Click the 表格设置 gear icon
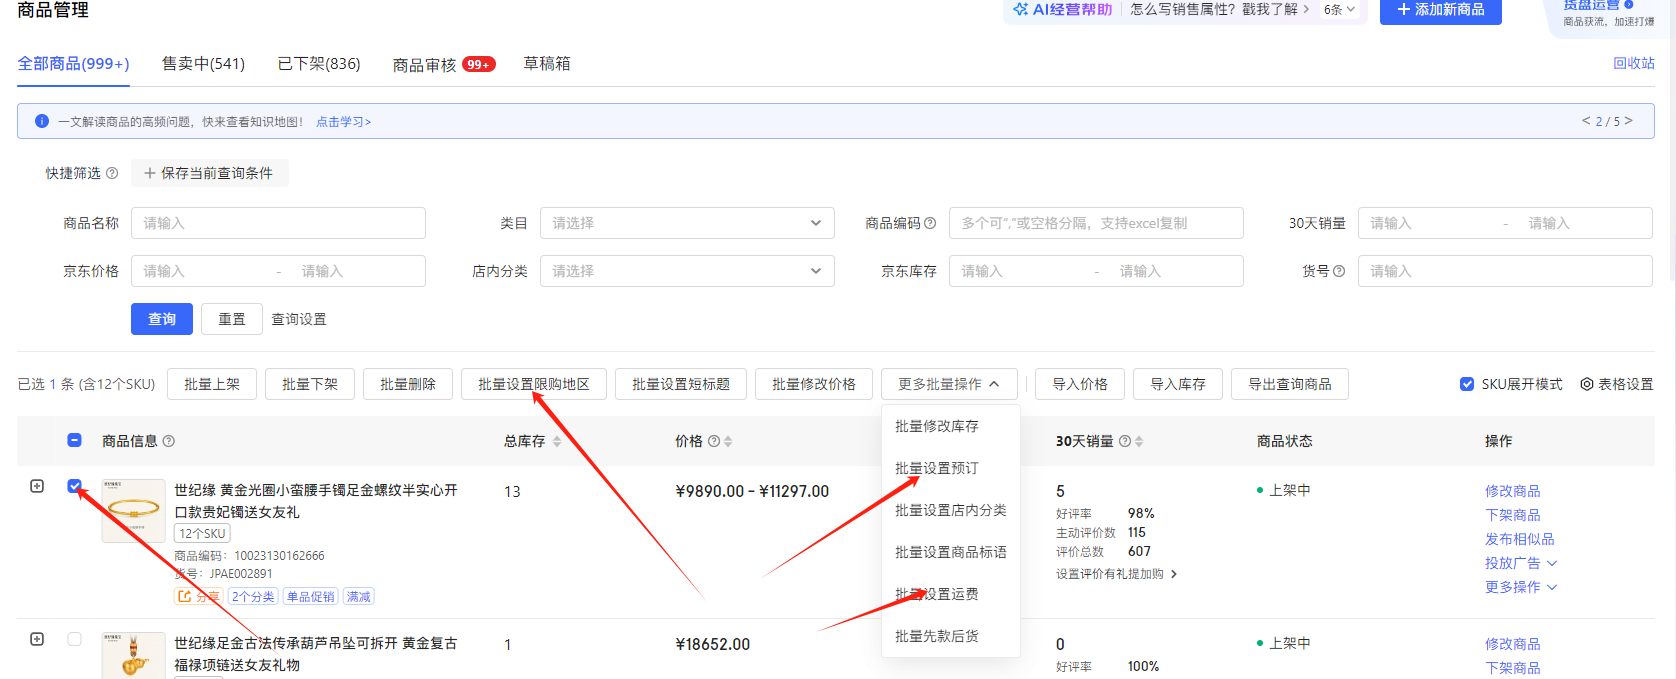The height and width of the screenshot is (679, 1676). point(1586,384)
